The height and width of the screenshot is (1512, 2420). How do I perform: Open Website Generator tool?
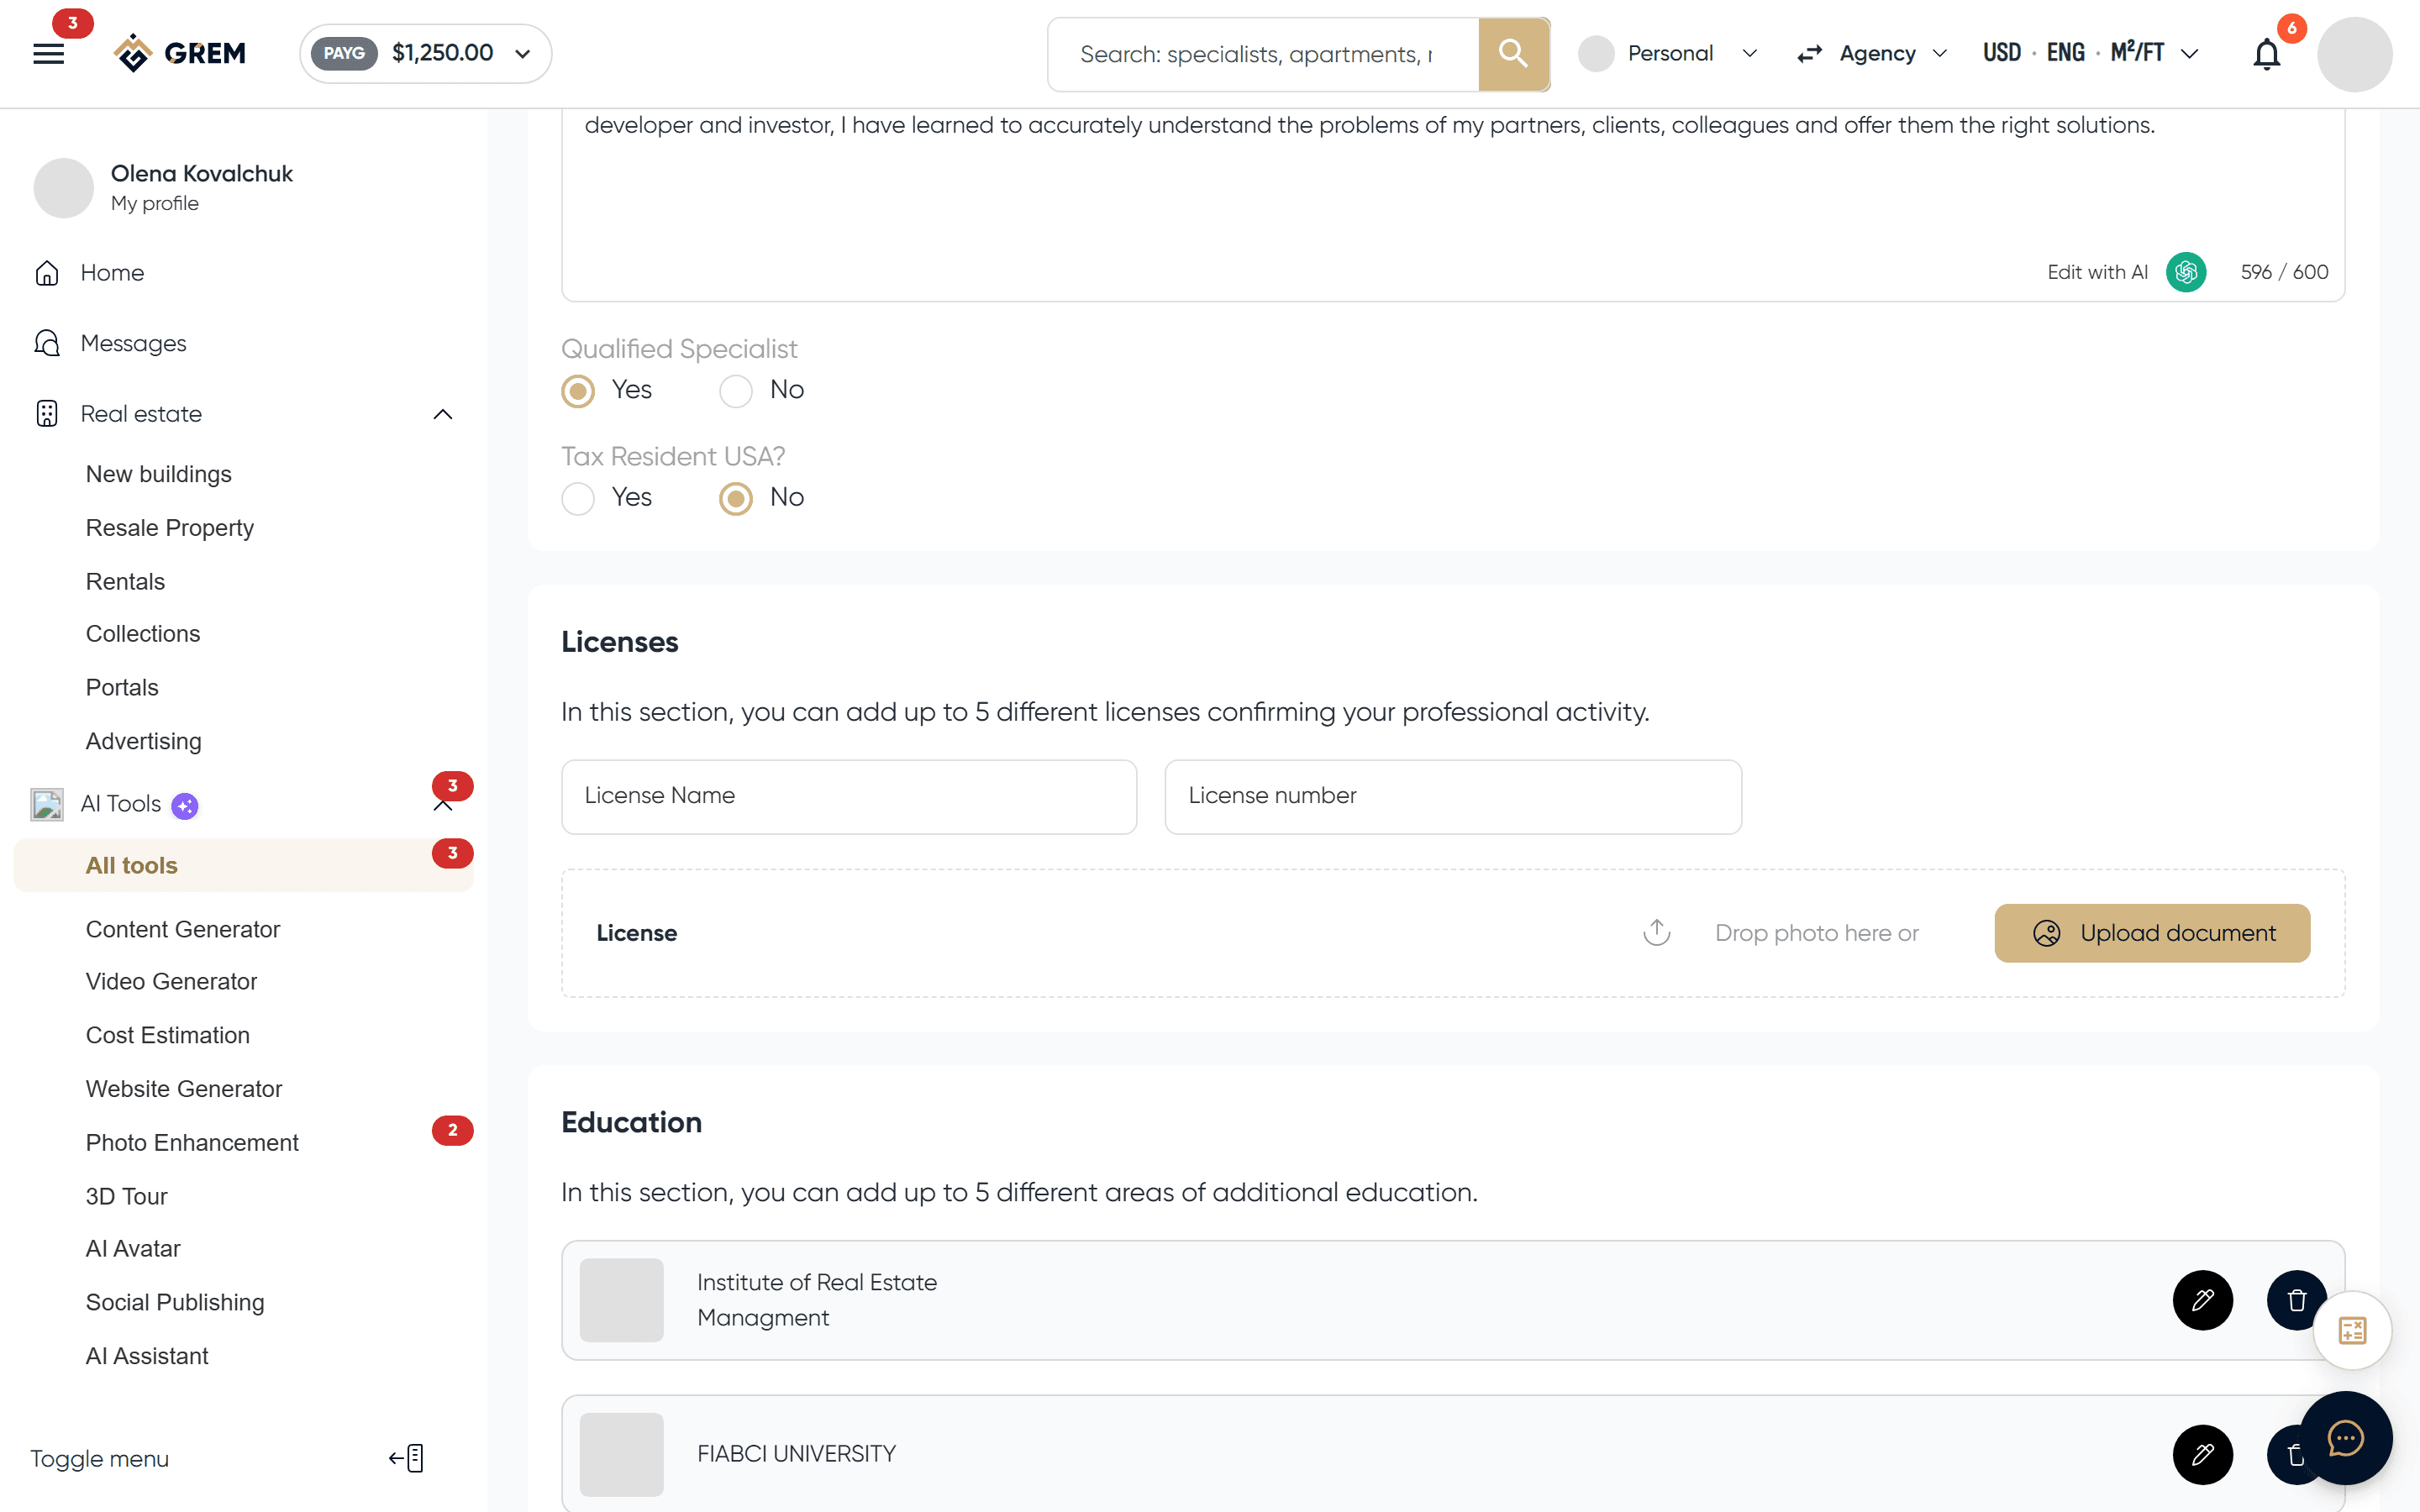pyautogui.click(x=184, y=1089)
